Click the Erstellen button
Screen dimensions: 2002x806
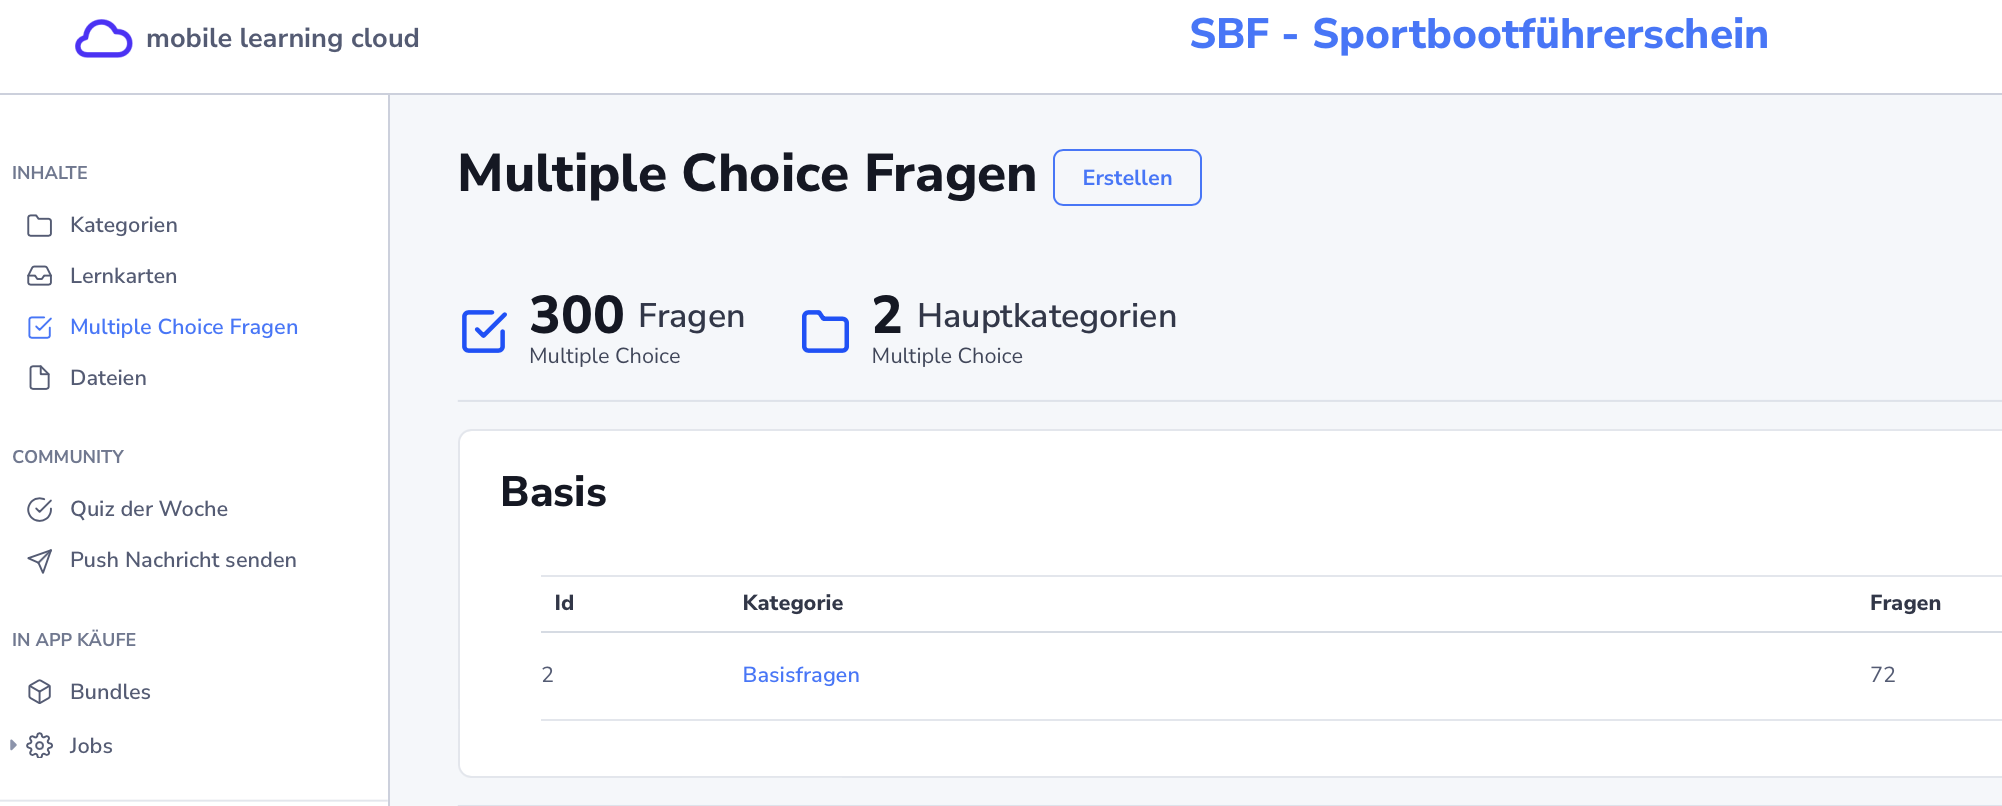pos(1127,178)
